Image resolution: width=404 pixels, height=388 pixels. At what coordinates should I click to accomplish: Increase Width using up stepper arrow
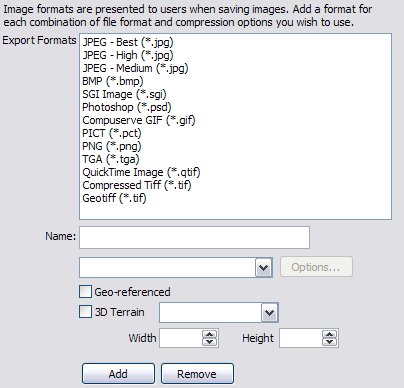[210, 334]
